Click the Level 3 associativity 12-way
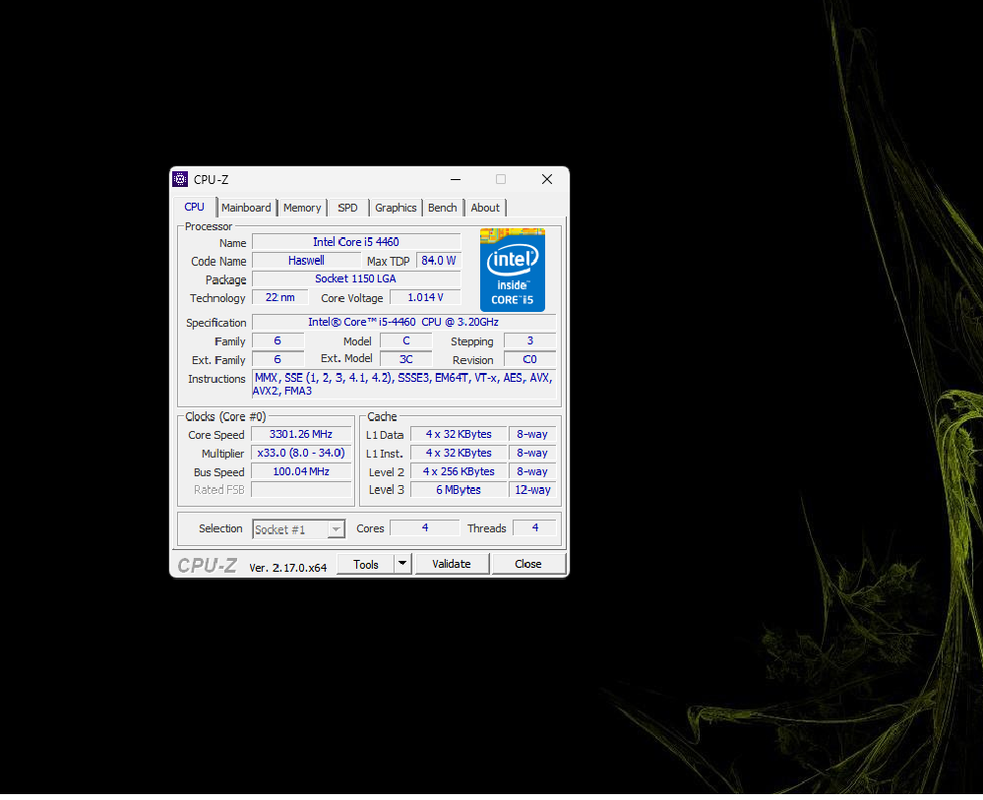 (x=532, y=490)
